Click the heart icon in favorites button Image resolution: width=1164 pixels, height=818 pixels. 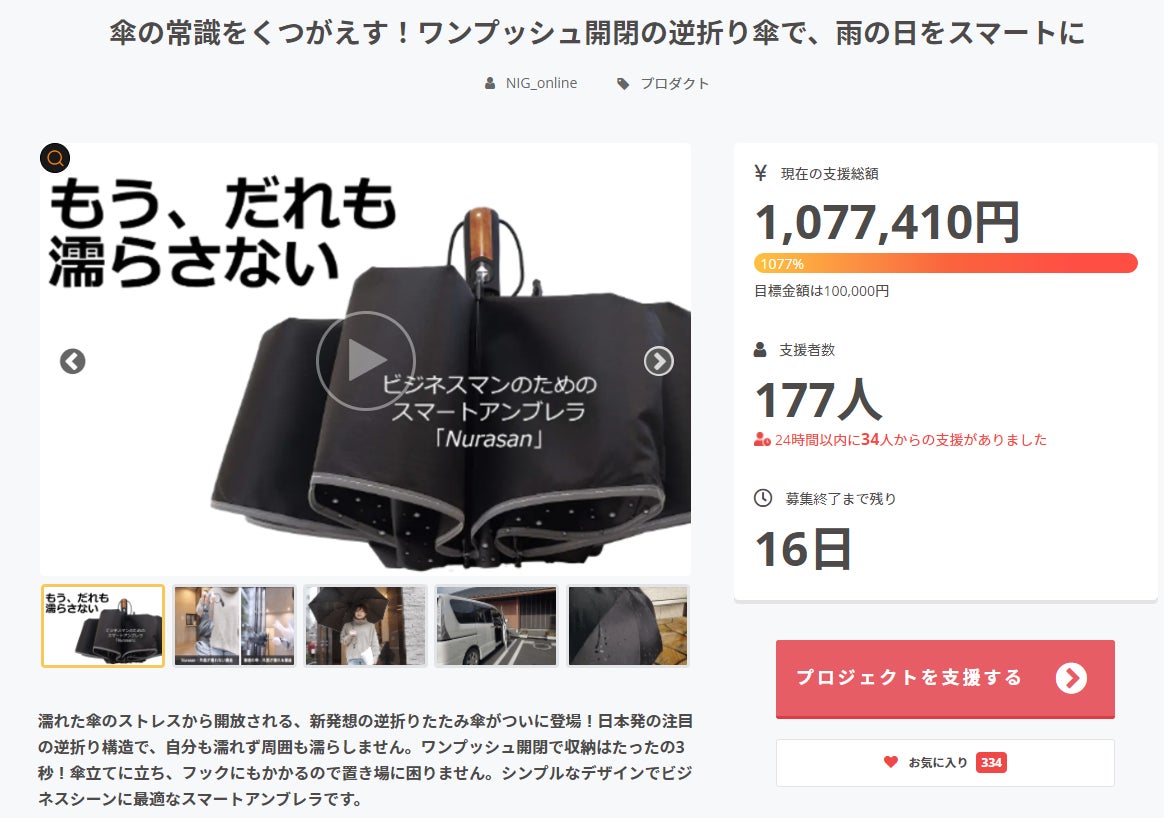click(x=891, y=762)
